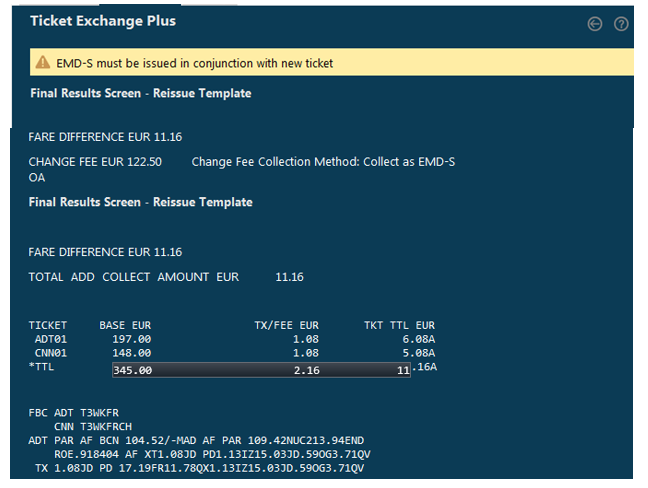Click the 2.16 tax total value
The image size is (648, 488).
[x=307, y=370]
